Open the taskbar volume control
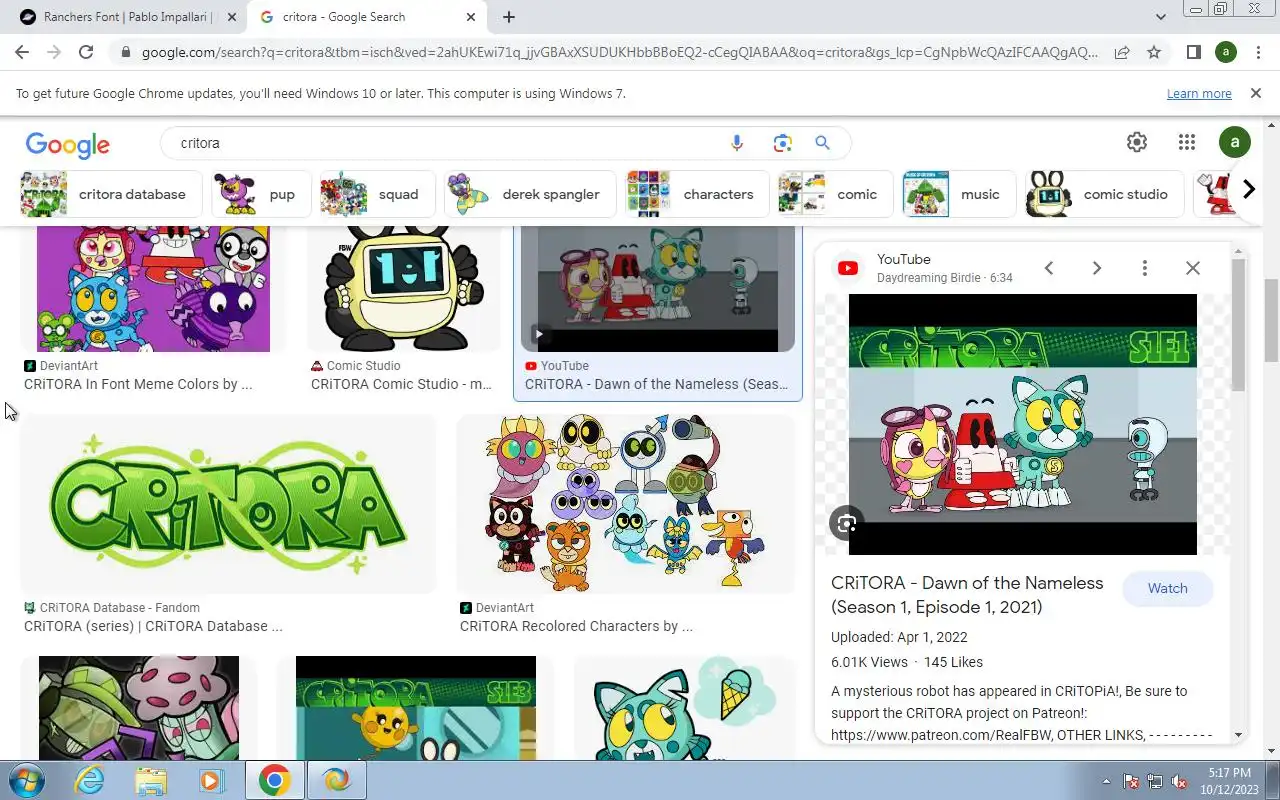Viewport: 1280px width, 800px height. point(1180,781)
